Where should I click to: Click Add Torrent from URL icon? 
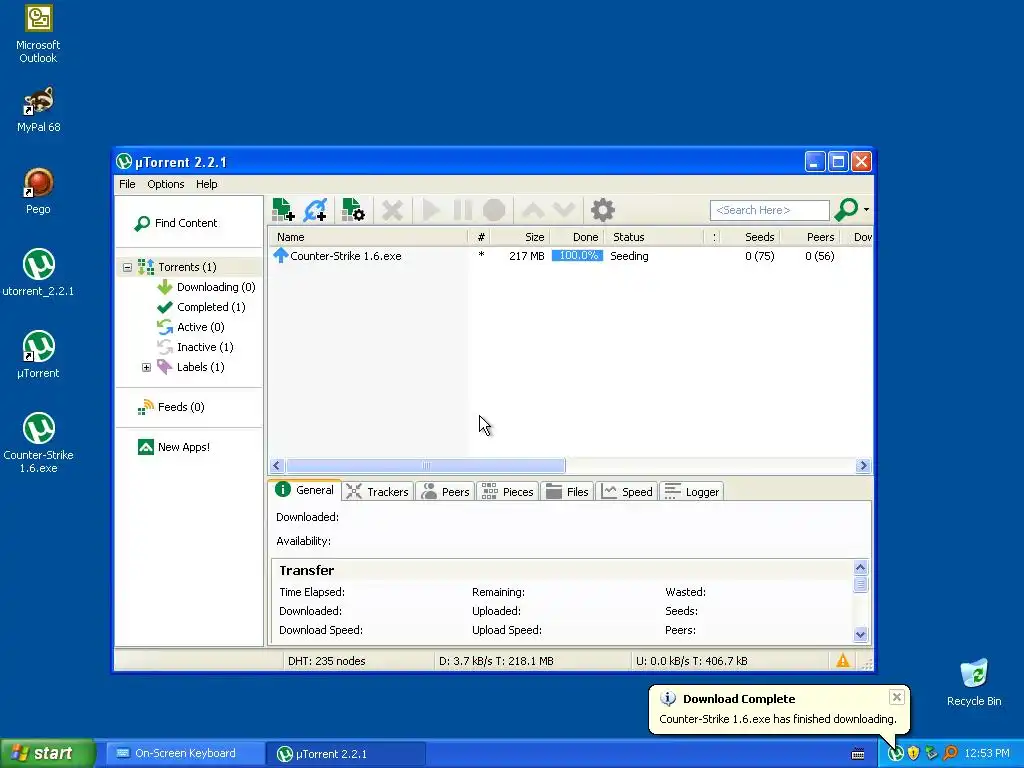coord(315,210)
